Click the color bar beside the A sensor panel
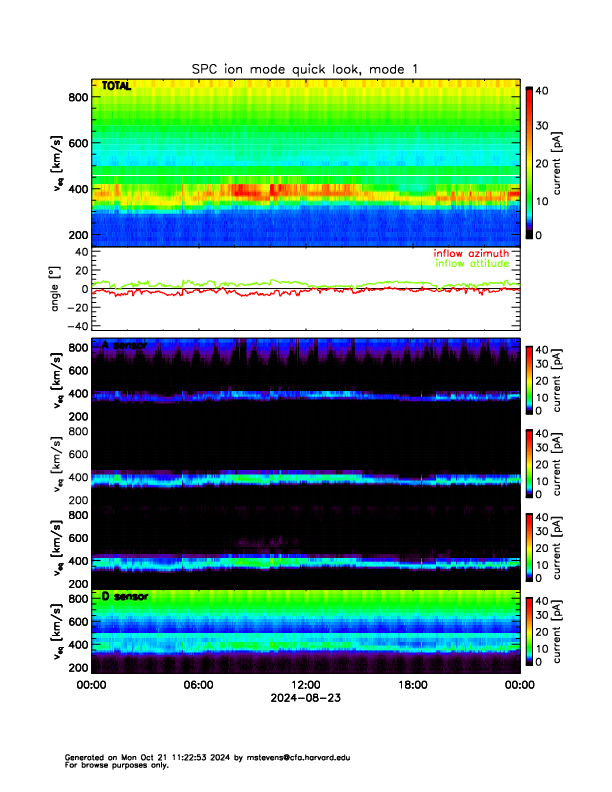The width and height of the screenshot is (612, 792). pos(532,377)
